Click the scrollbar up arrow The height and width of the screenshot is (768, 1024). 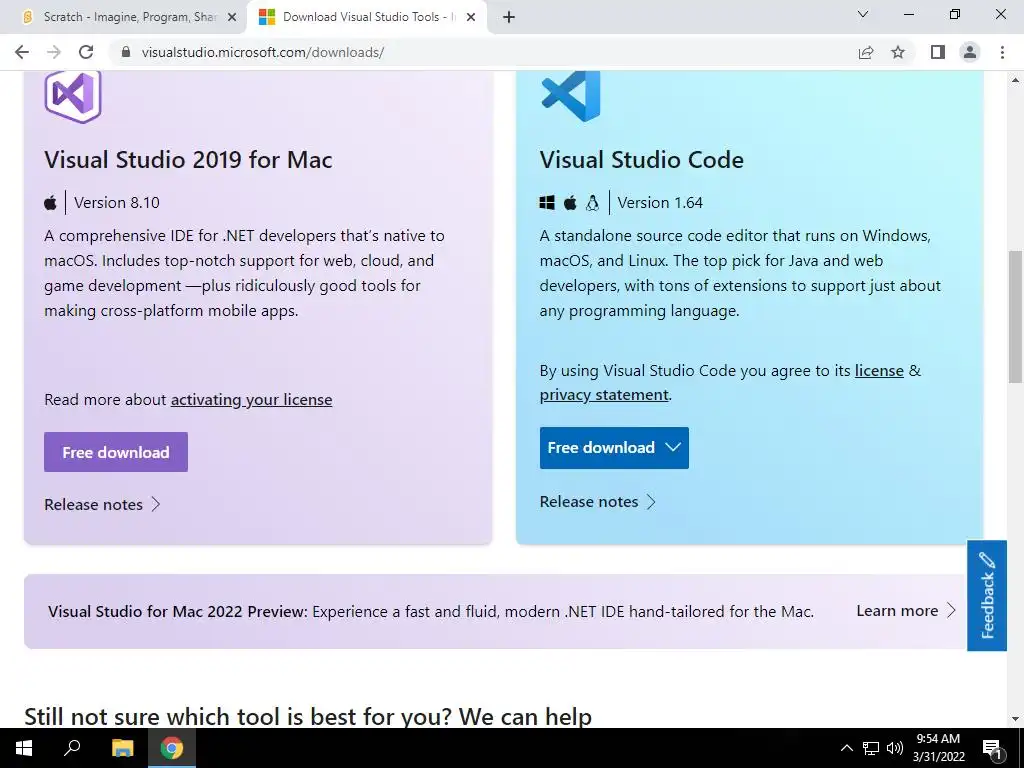point(1015,80)
